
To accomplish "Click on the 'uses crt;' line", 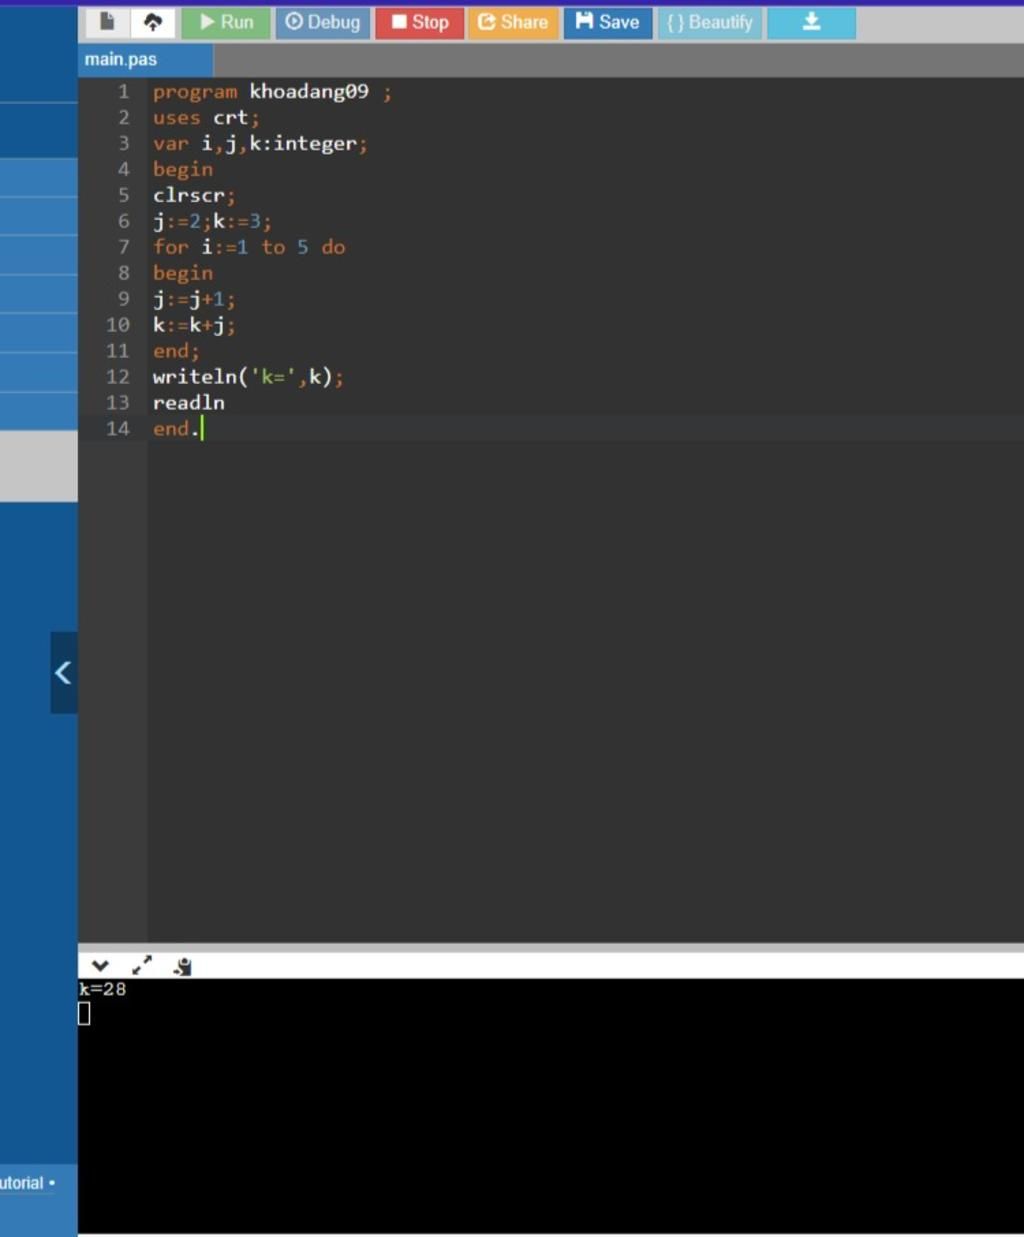I will tap(206, 118).
